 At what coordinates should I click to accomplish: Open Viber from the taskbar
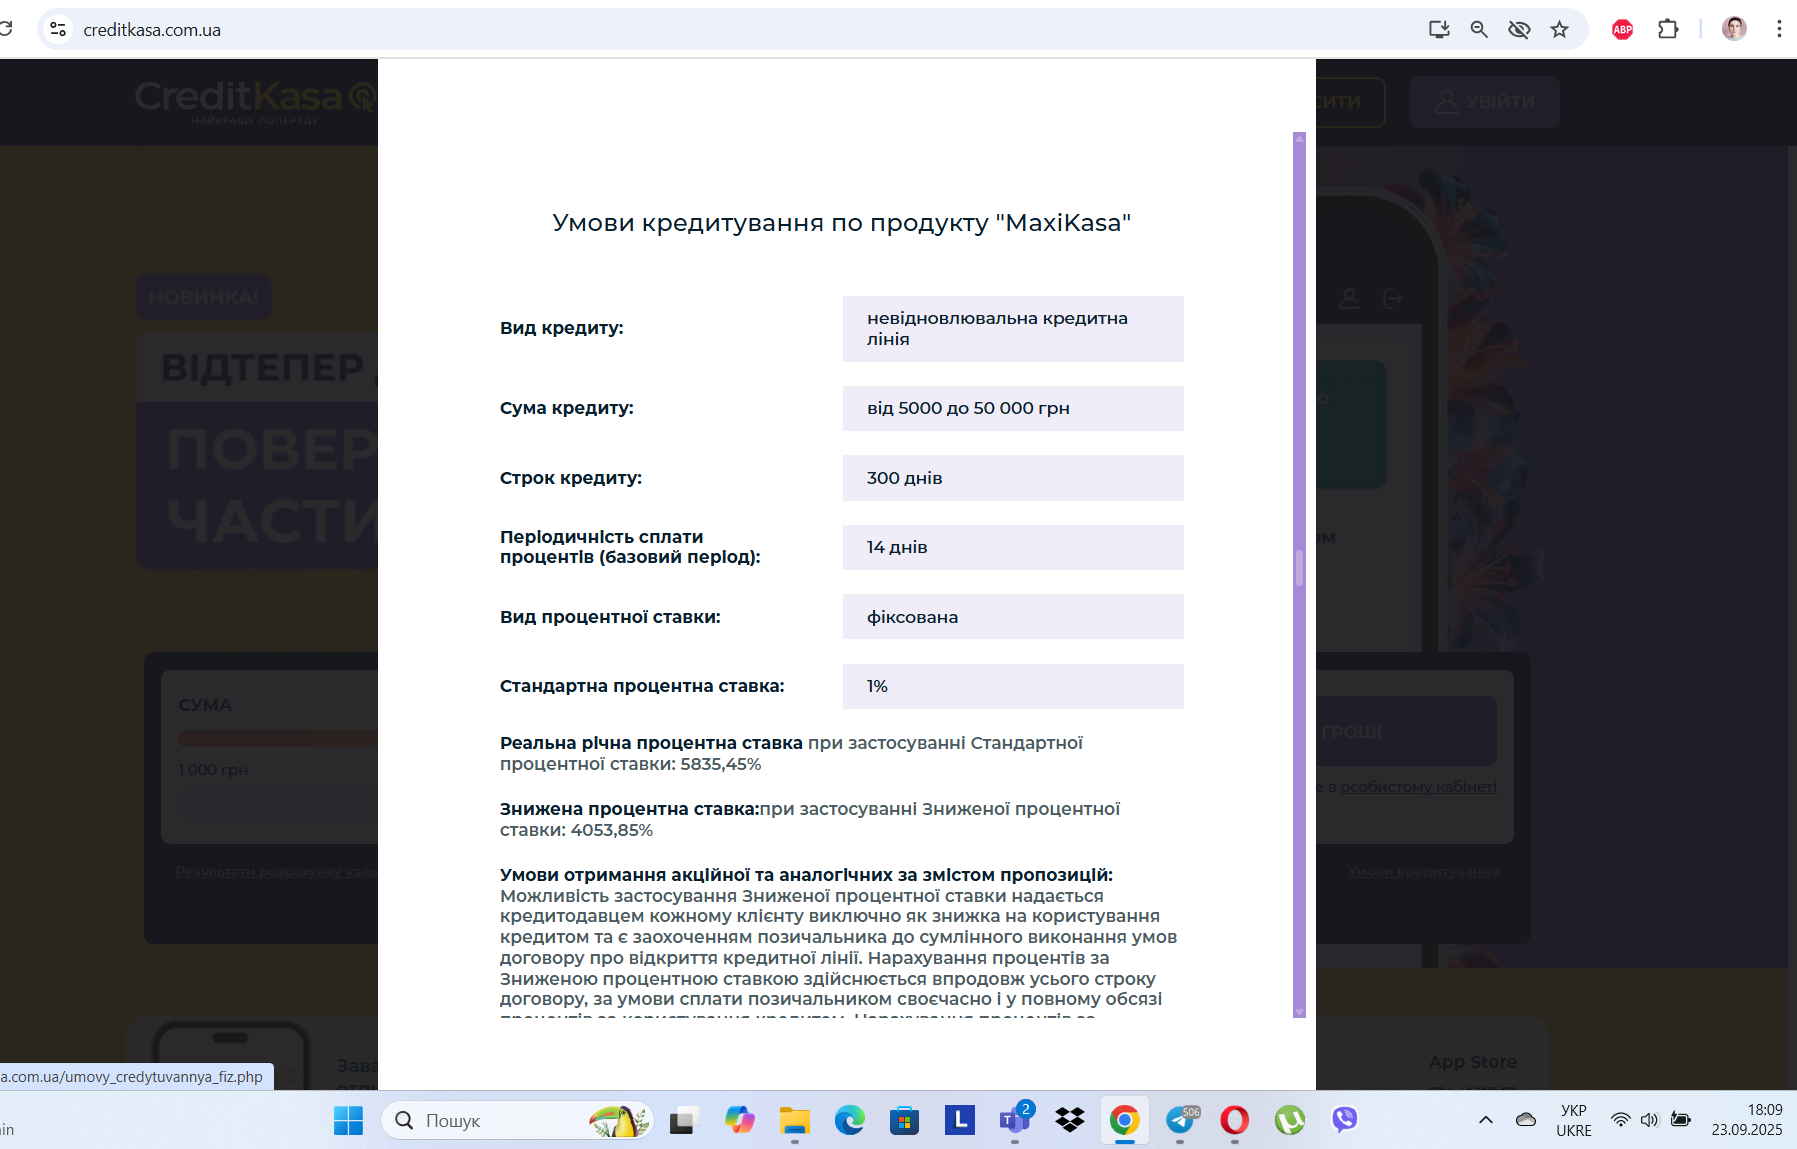[x=1345, y=1120]
